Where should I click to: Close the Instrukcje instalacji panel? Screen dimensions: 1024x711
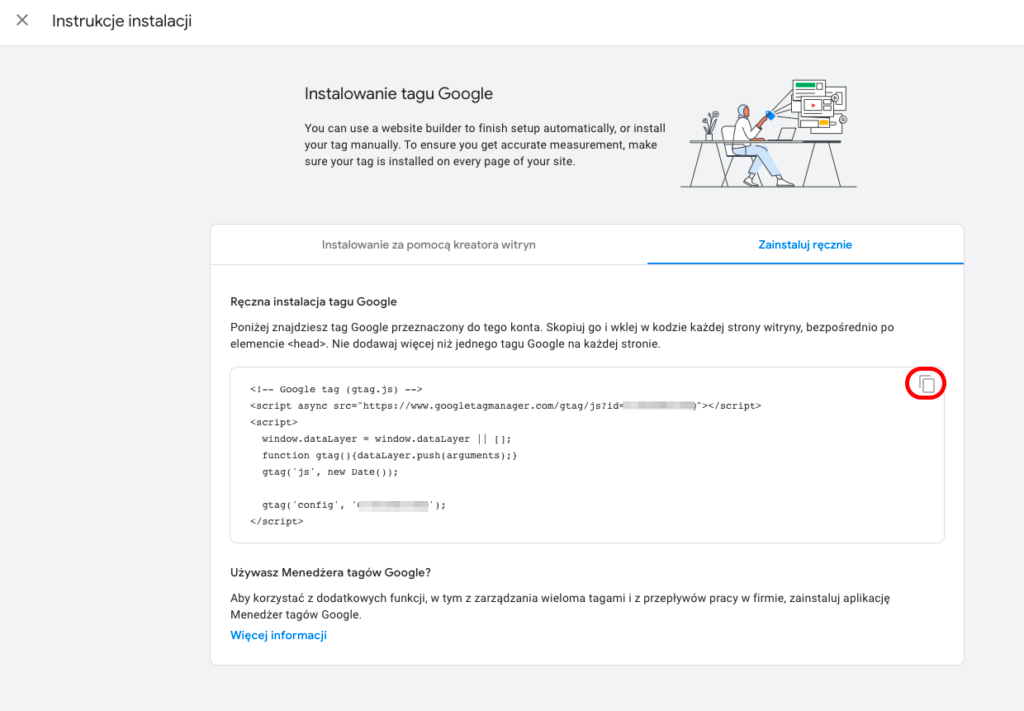click(x=22, y=21)
